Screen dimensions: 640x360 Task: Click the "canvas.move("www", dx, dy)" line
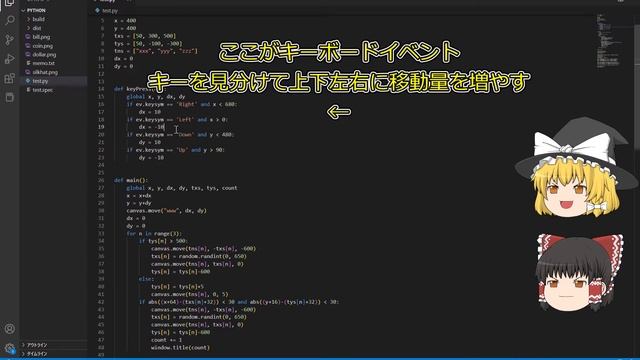coord(167,211)
